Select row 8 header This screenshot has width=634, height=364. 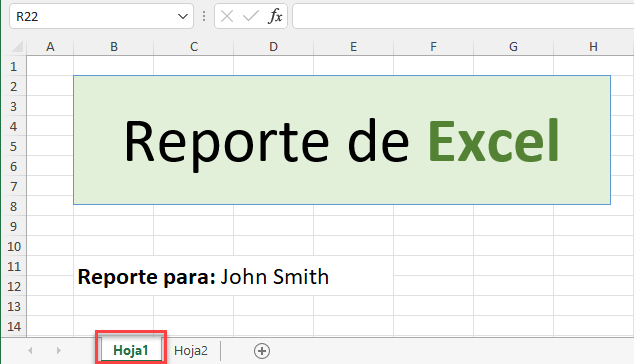pyautogui.click(x=14, y=206)
